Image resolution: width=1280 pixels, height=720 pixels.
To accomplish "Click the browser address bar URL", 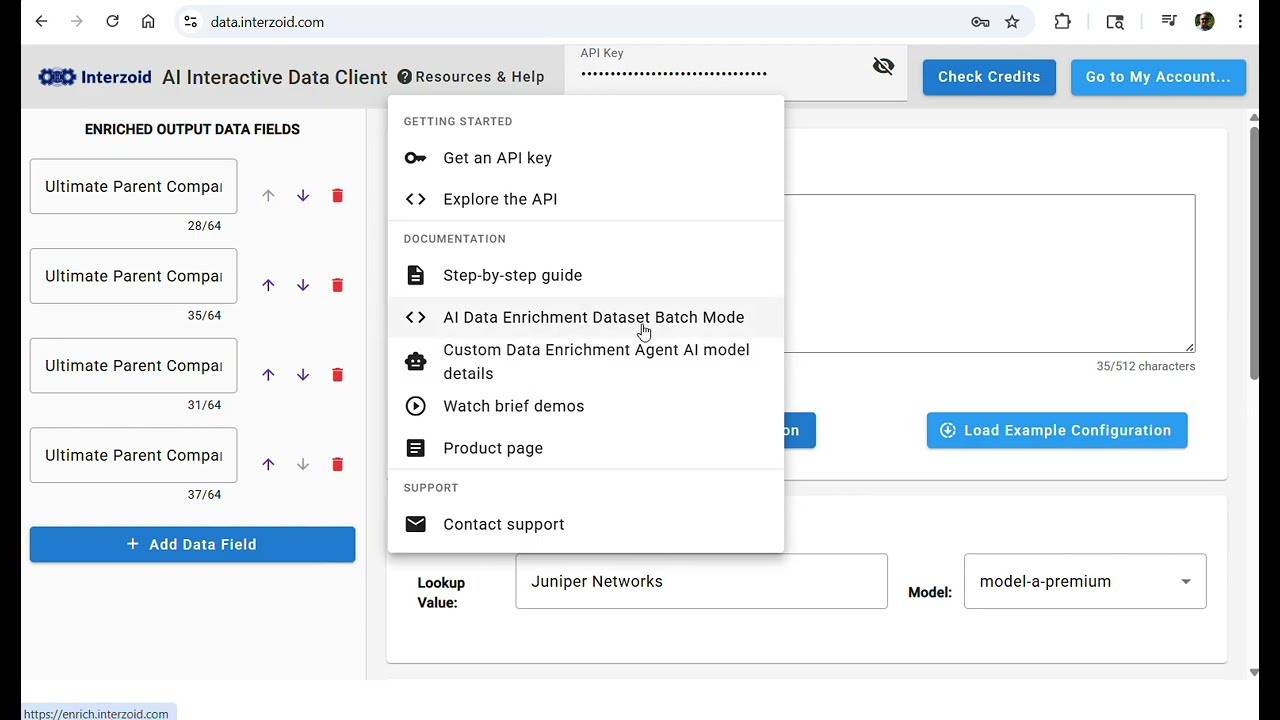I will click(x=267, y=22).
